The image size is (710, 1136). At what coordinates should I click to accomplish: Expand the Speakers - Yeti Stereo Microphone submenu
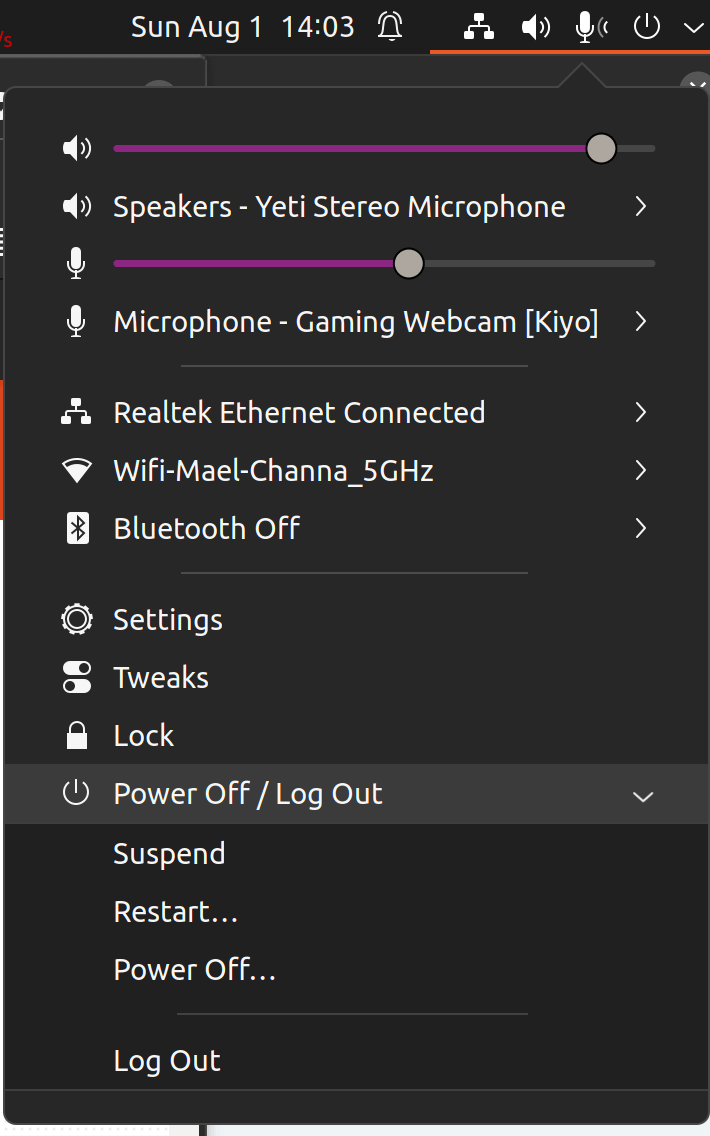[x=640, y=206]
